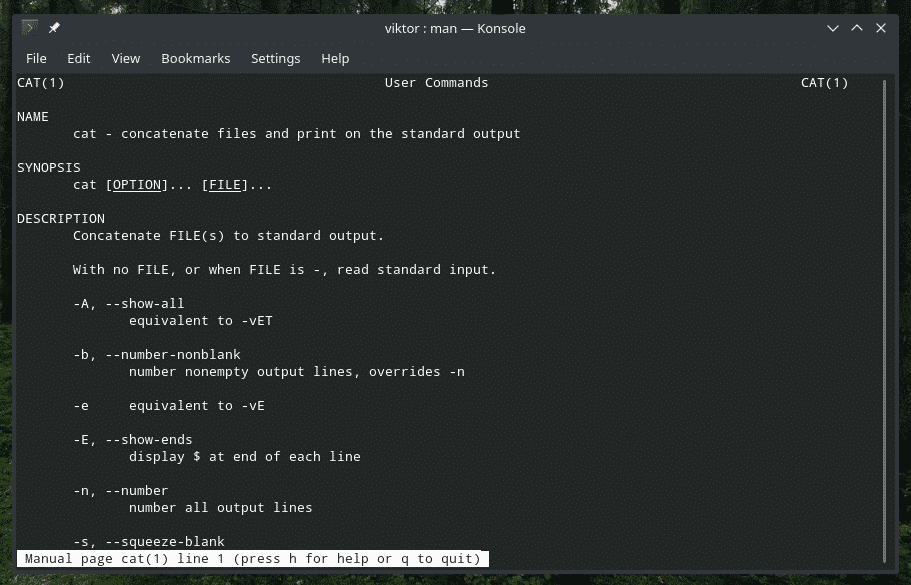The image size is (911, 585).
Task: Click 'cat - concatenate files and print' line
Action: [x=296, y=134]
